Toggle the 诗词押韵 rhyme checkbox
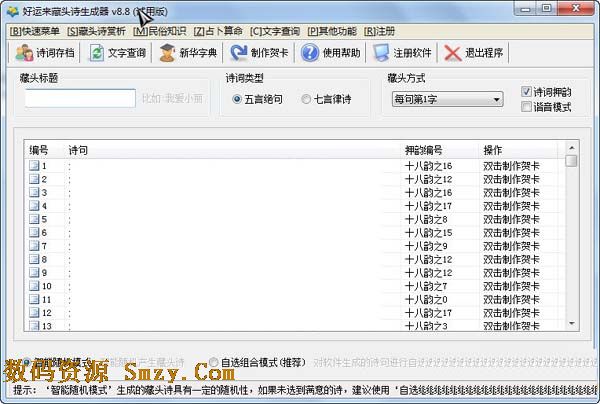Viewport: 600px width, 404px height. pyautogui.click(x=526, y=91)
